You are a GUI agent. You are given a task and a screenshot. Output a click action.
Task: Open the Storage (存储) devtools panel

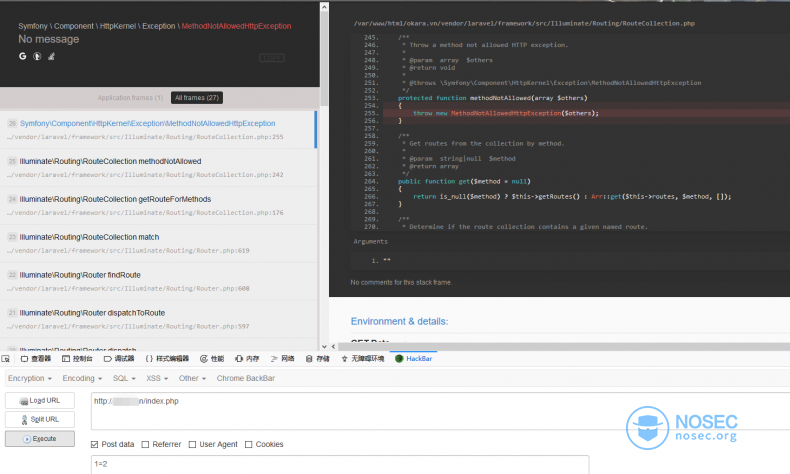[317, 359]
